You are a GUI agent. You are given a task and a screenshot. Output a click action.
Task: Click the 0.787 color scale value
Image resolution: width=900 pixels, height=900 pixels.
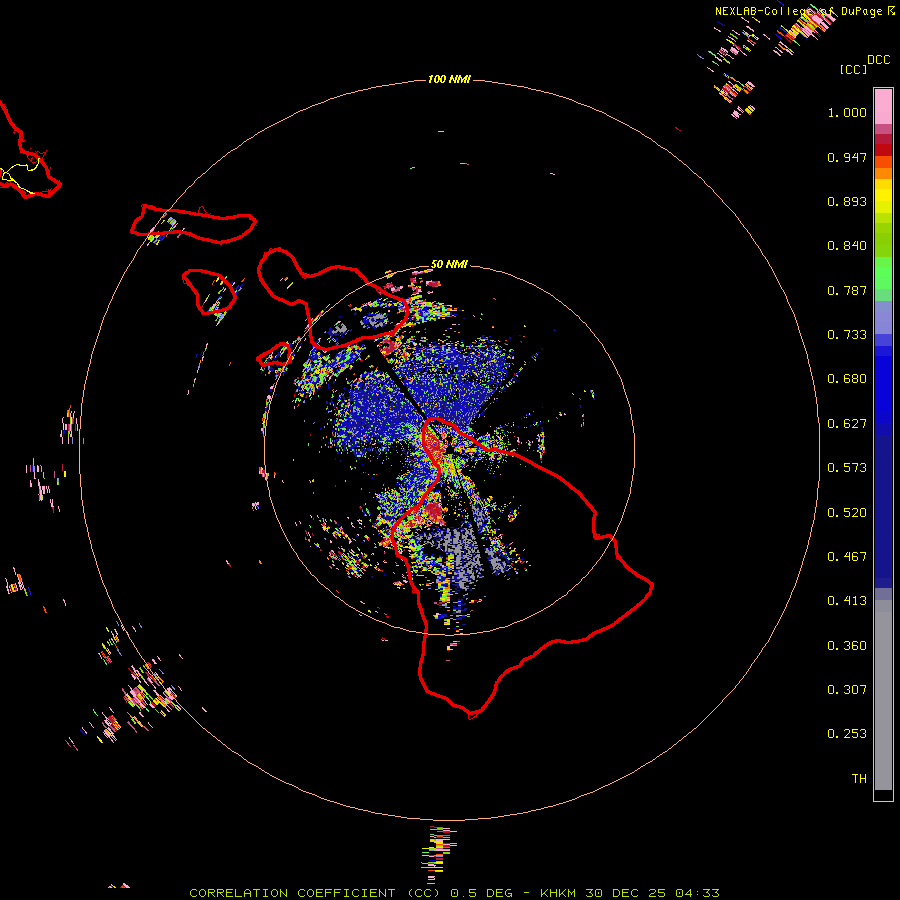click(x=847, y=290)
